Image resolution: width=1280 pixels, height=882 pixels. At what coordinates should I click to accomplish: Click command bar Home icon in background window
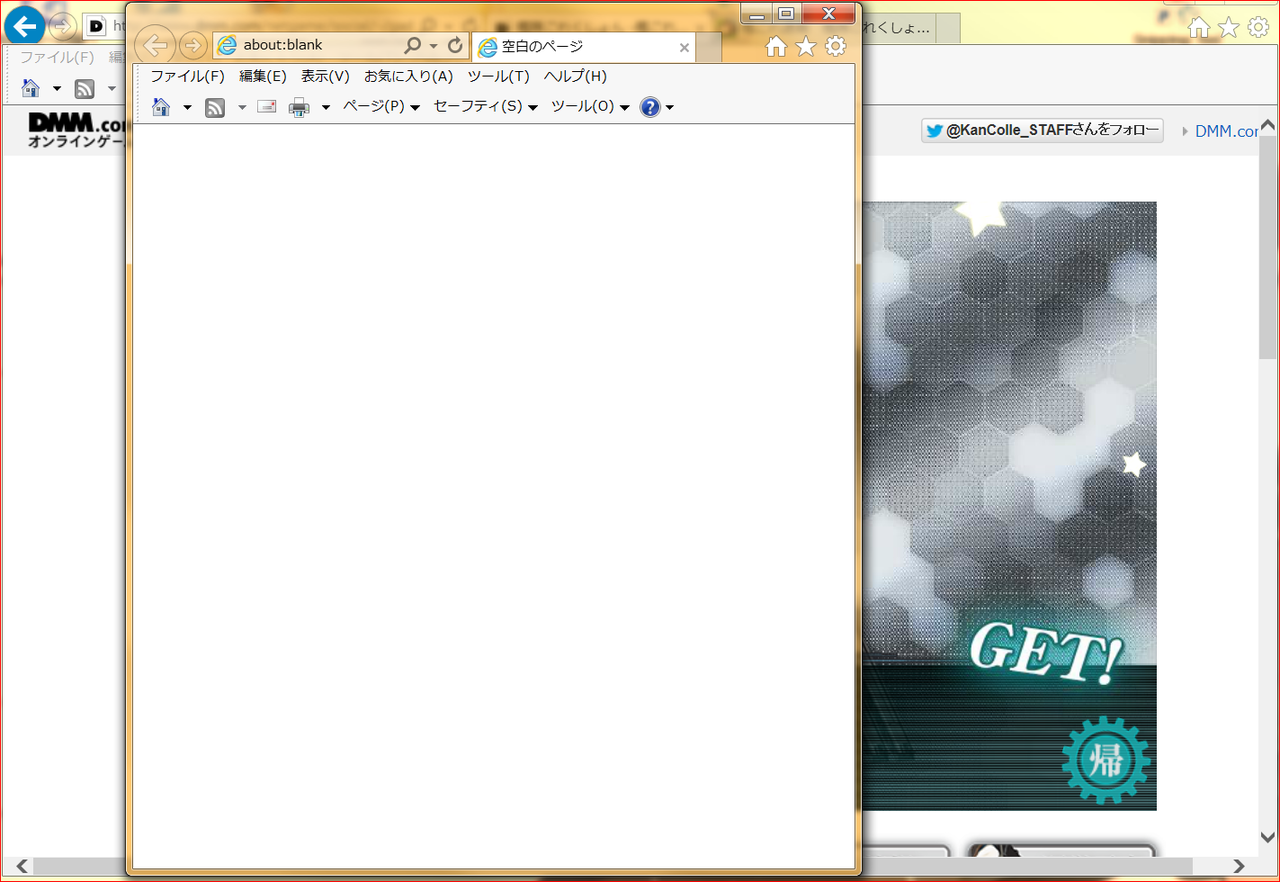coord(31,89)
